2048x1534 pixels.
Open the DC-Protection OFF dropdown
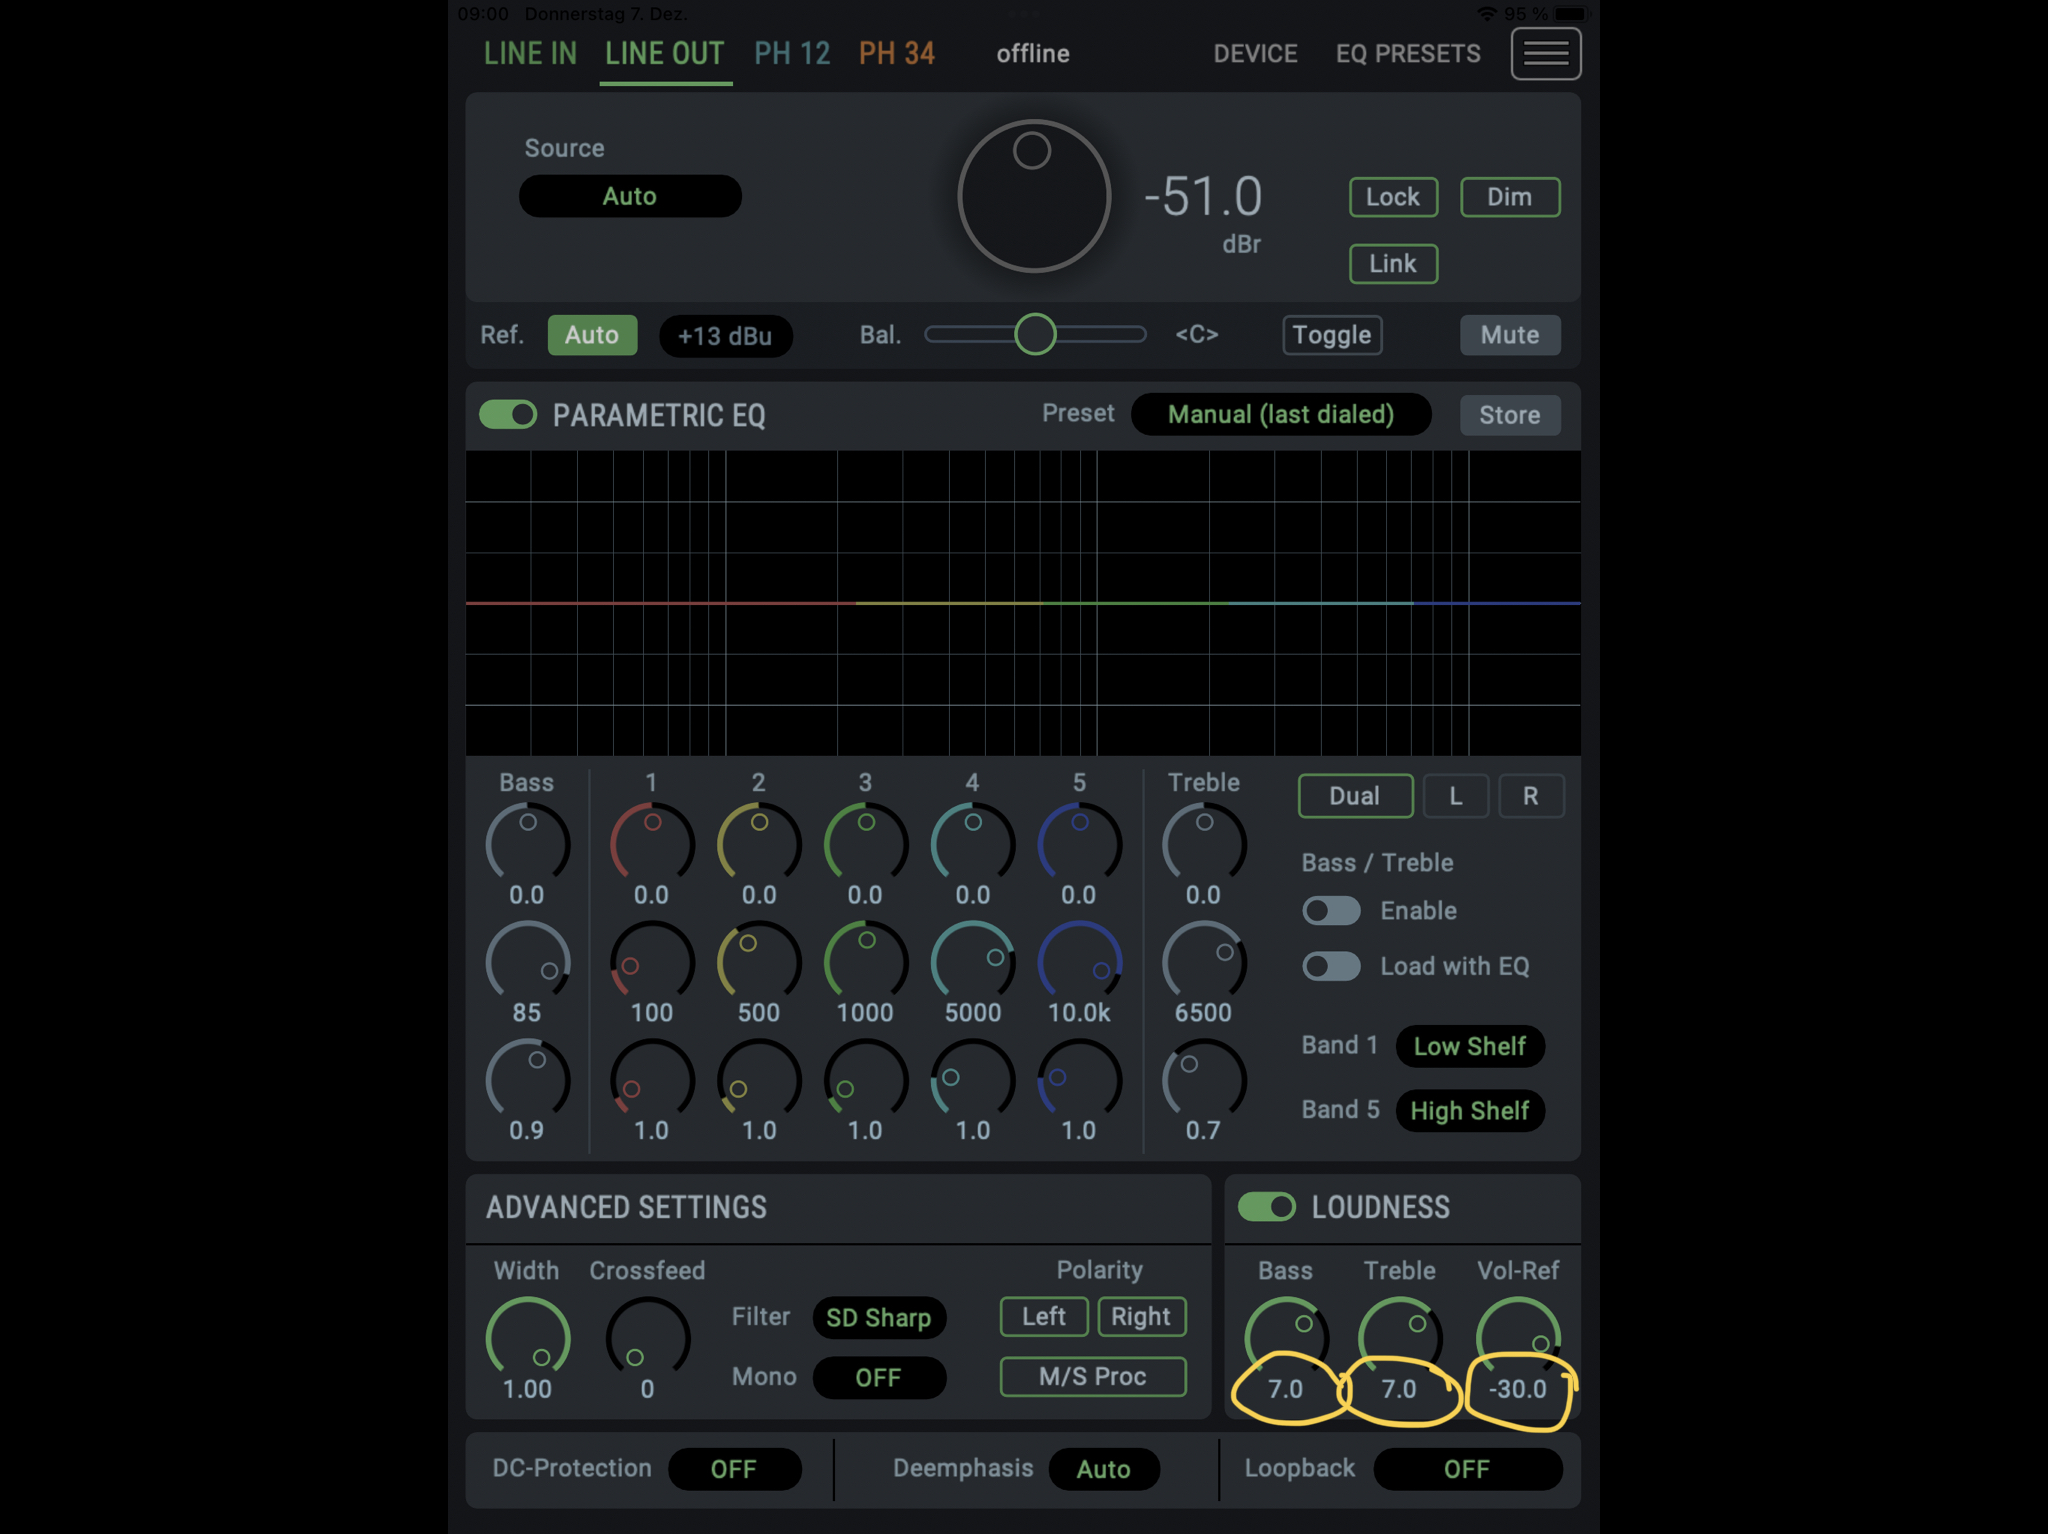(x=734, y=1469)
